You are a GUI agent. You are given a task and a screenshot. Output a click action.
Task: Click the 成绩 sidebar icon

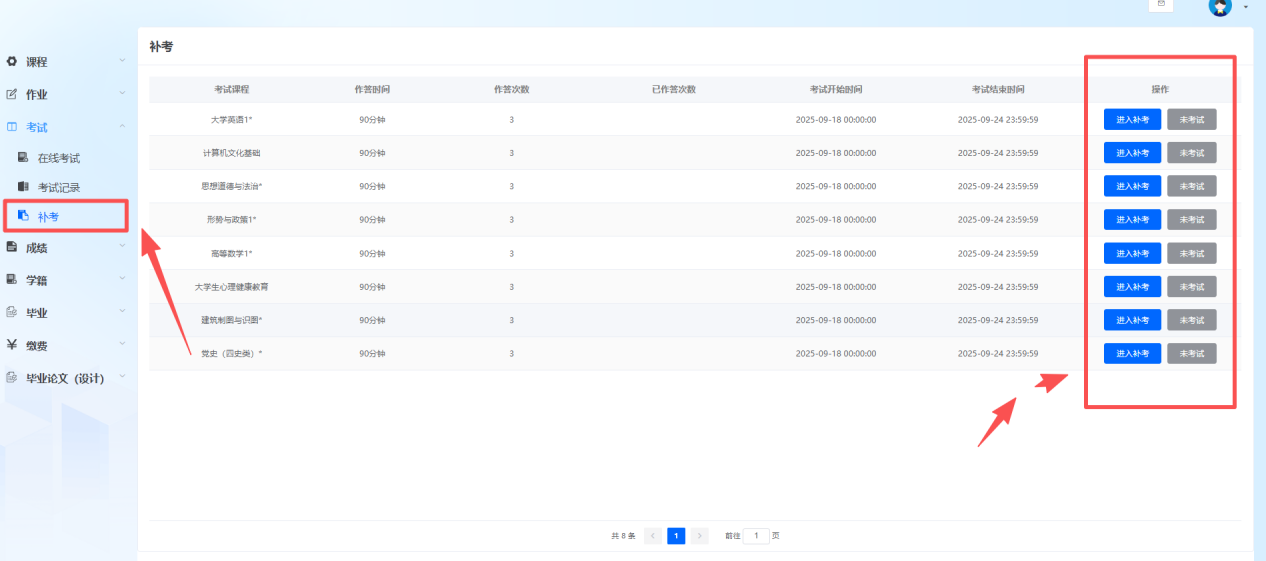[x=12, y=247]
